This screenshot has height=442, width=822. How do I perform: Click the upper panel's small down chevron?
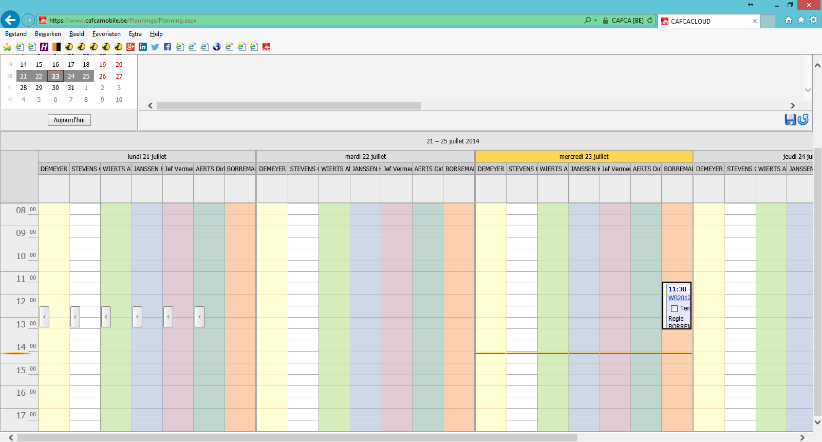click(808, 90)
